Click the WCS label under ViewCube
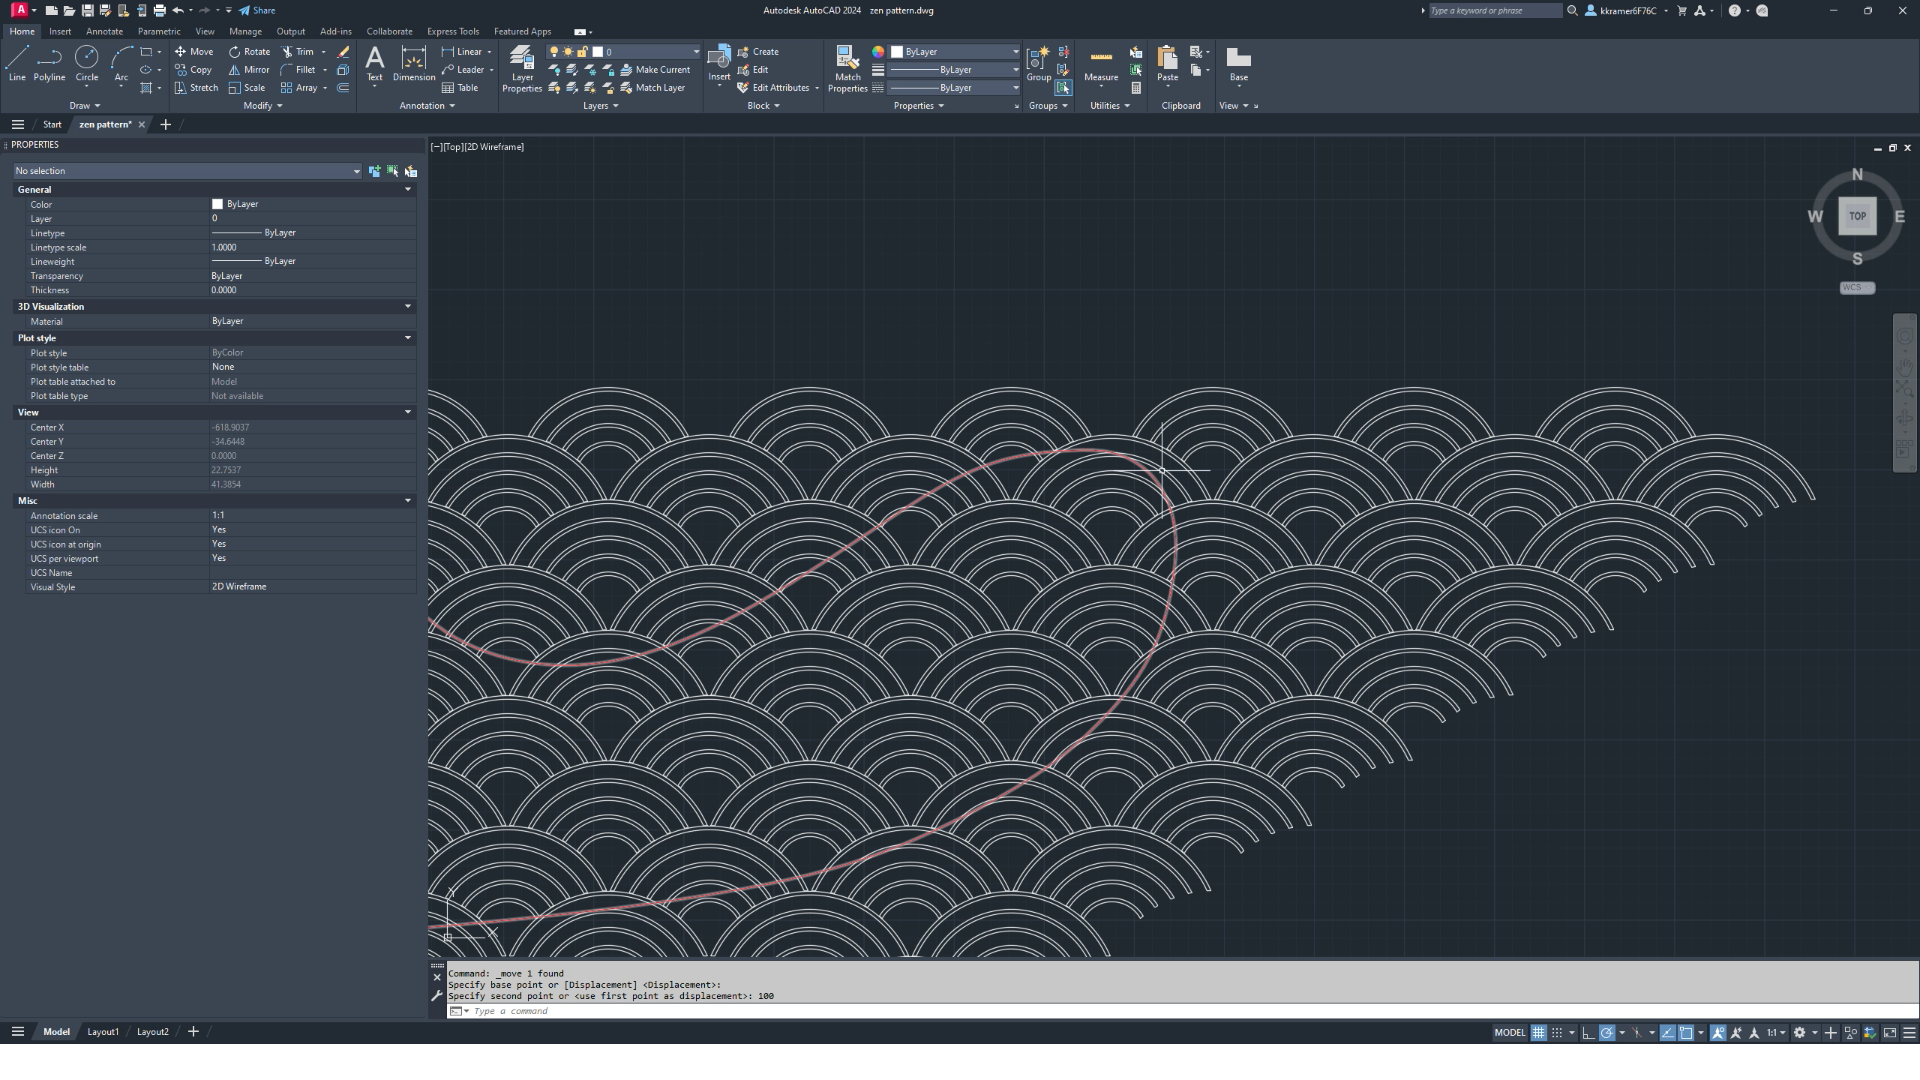1920x1080 pixels. coord(1857,287)
